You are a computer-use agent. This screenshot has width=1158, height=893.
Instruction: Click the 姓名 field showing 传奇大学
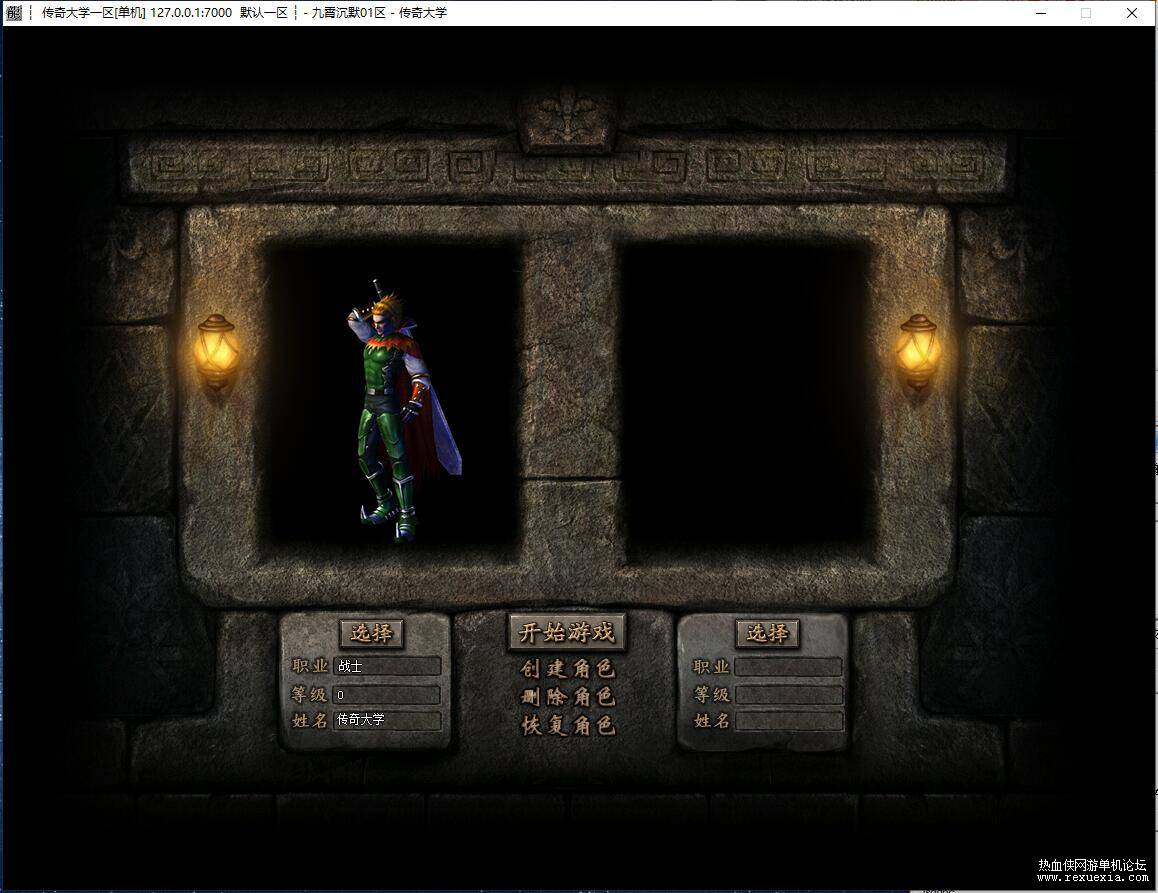point(387,720)
